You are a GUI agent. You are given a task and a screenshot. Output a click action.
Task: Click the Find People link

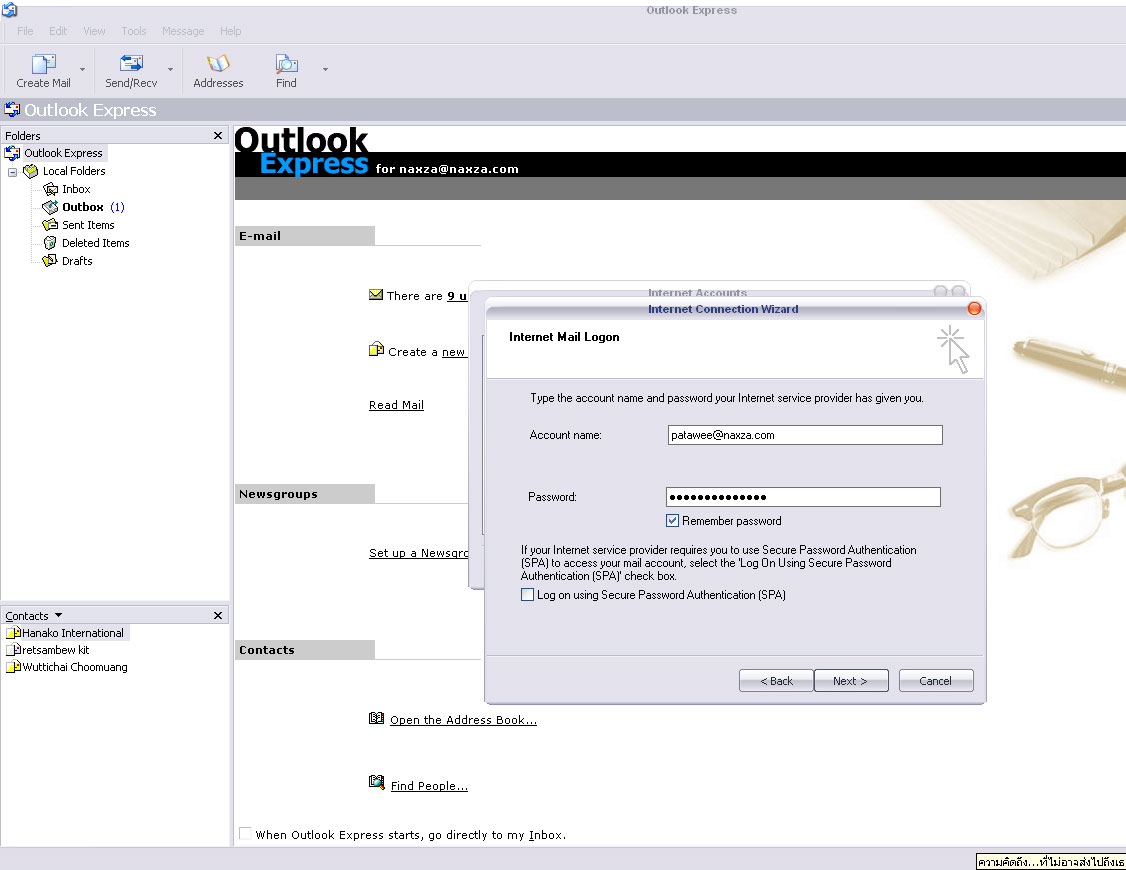(x=429, y=786)
